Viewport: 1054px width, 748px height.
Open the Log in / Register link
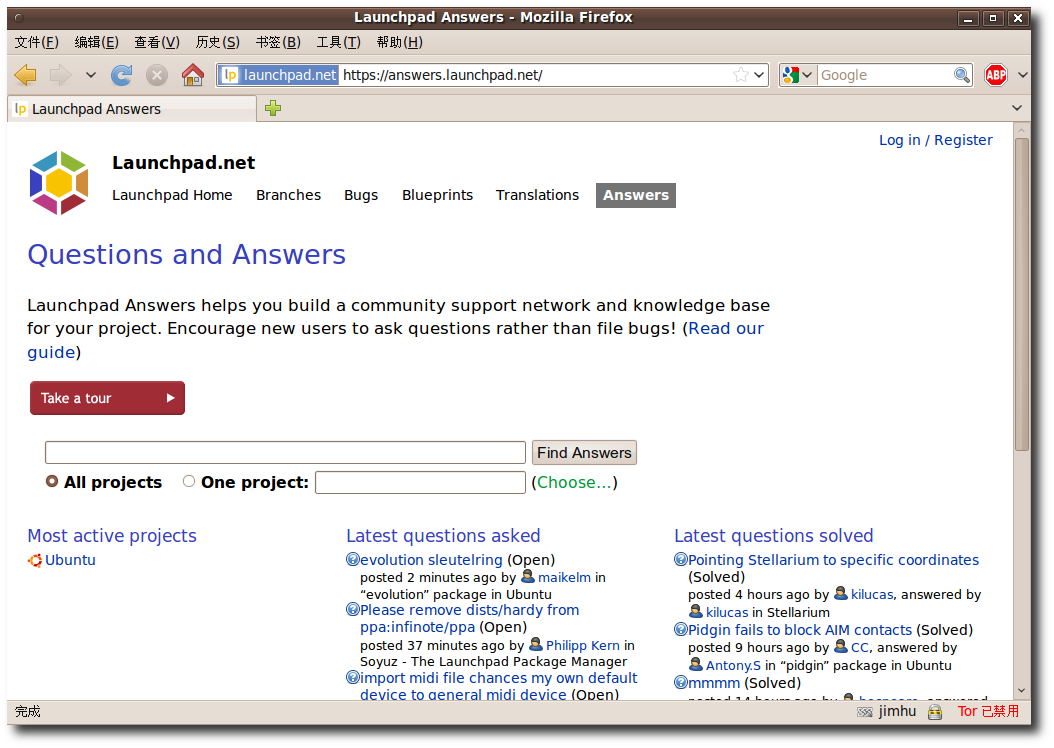click(x=936, y=140)
